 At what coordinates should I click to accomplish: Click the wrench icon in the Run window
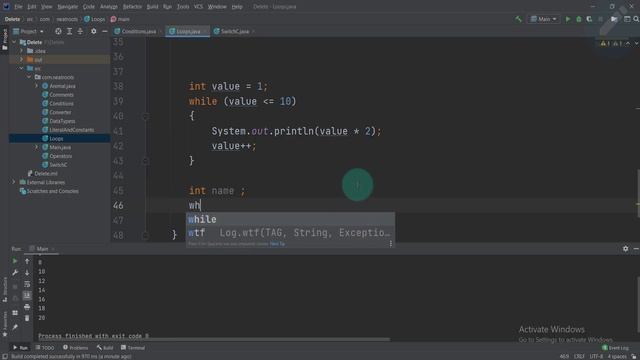tap(15, 272)
